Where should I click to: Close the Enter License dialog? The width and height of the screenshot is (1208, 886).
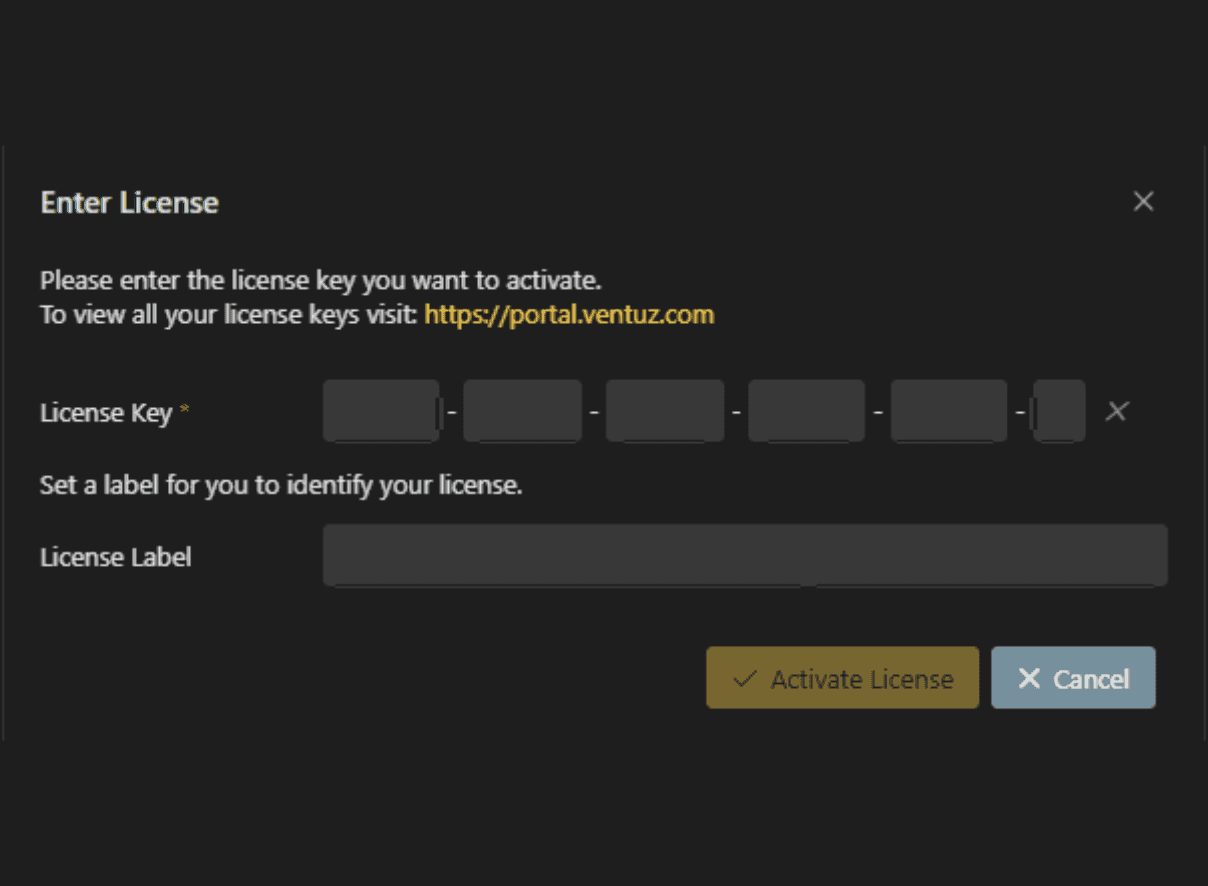1143,201
